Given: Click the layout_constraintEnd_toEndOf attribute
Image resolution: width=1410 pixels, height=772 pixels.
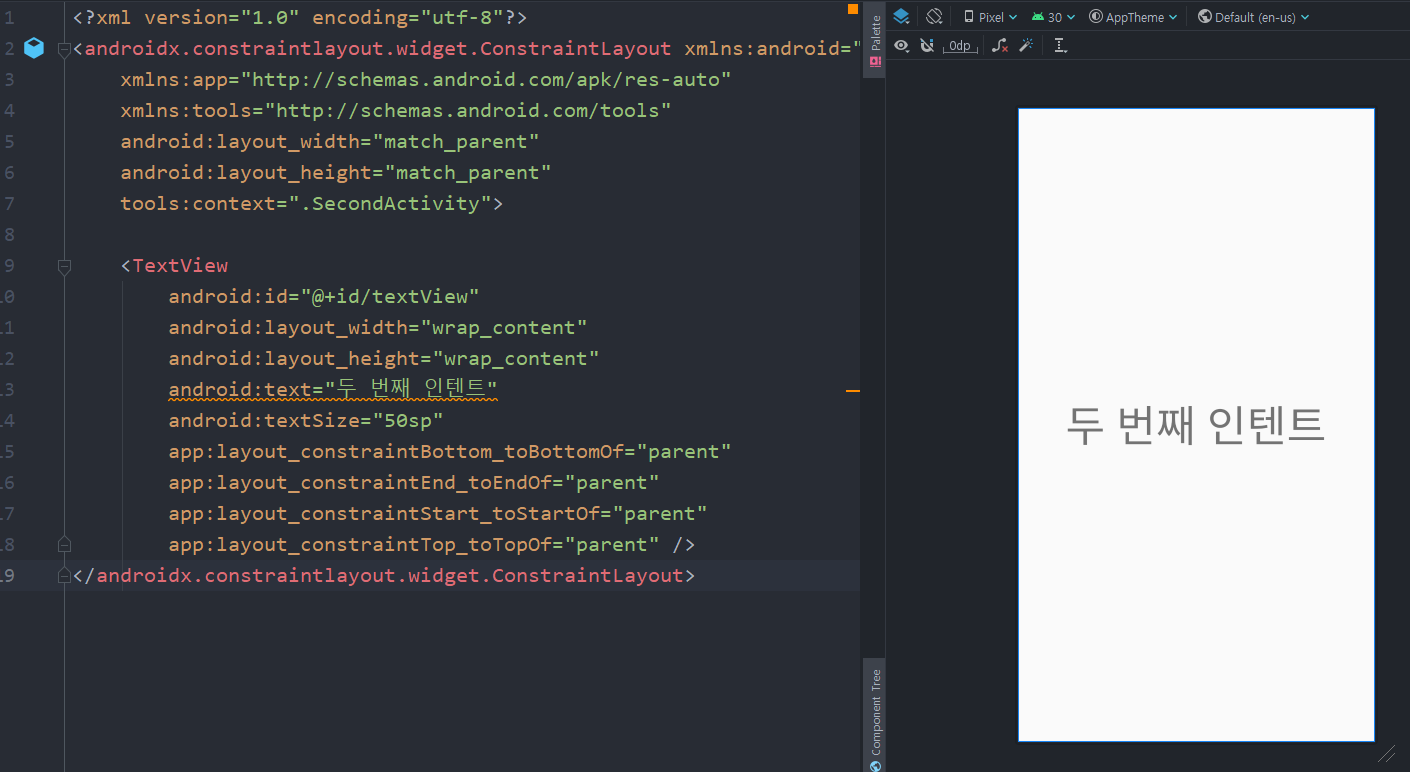Looking at the screenshot, I should pos(360,482).
